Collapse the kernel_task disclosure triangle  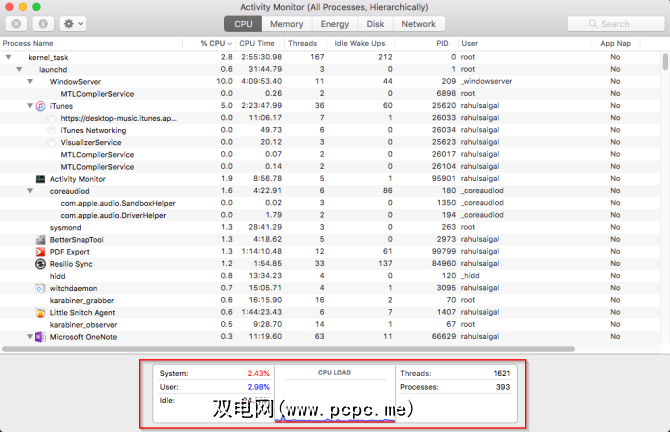[x=8, y=57]
